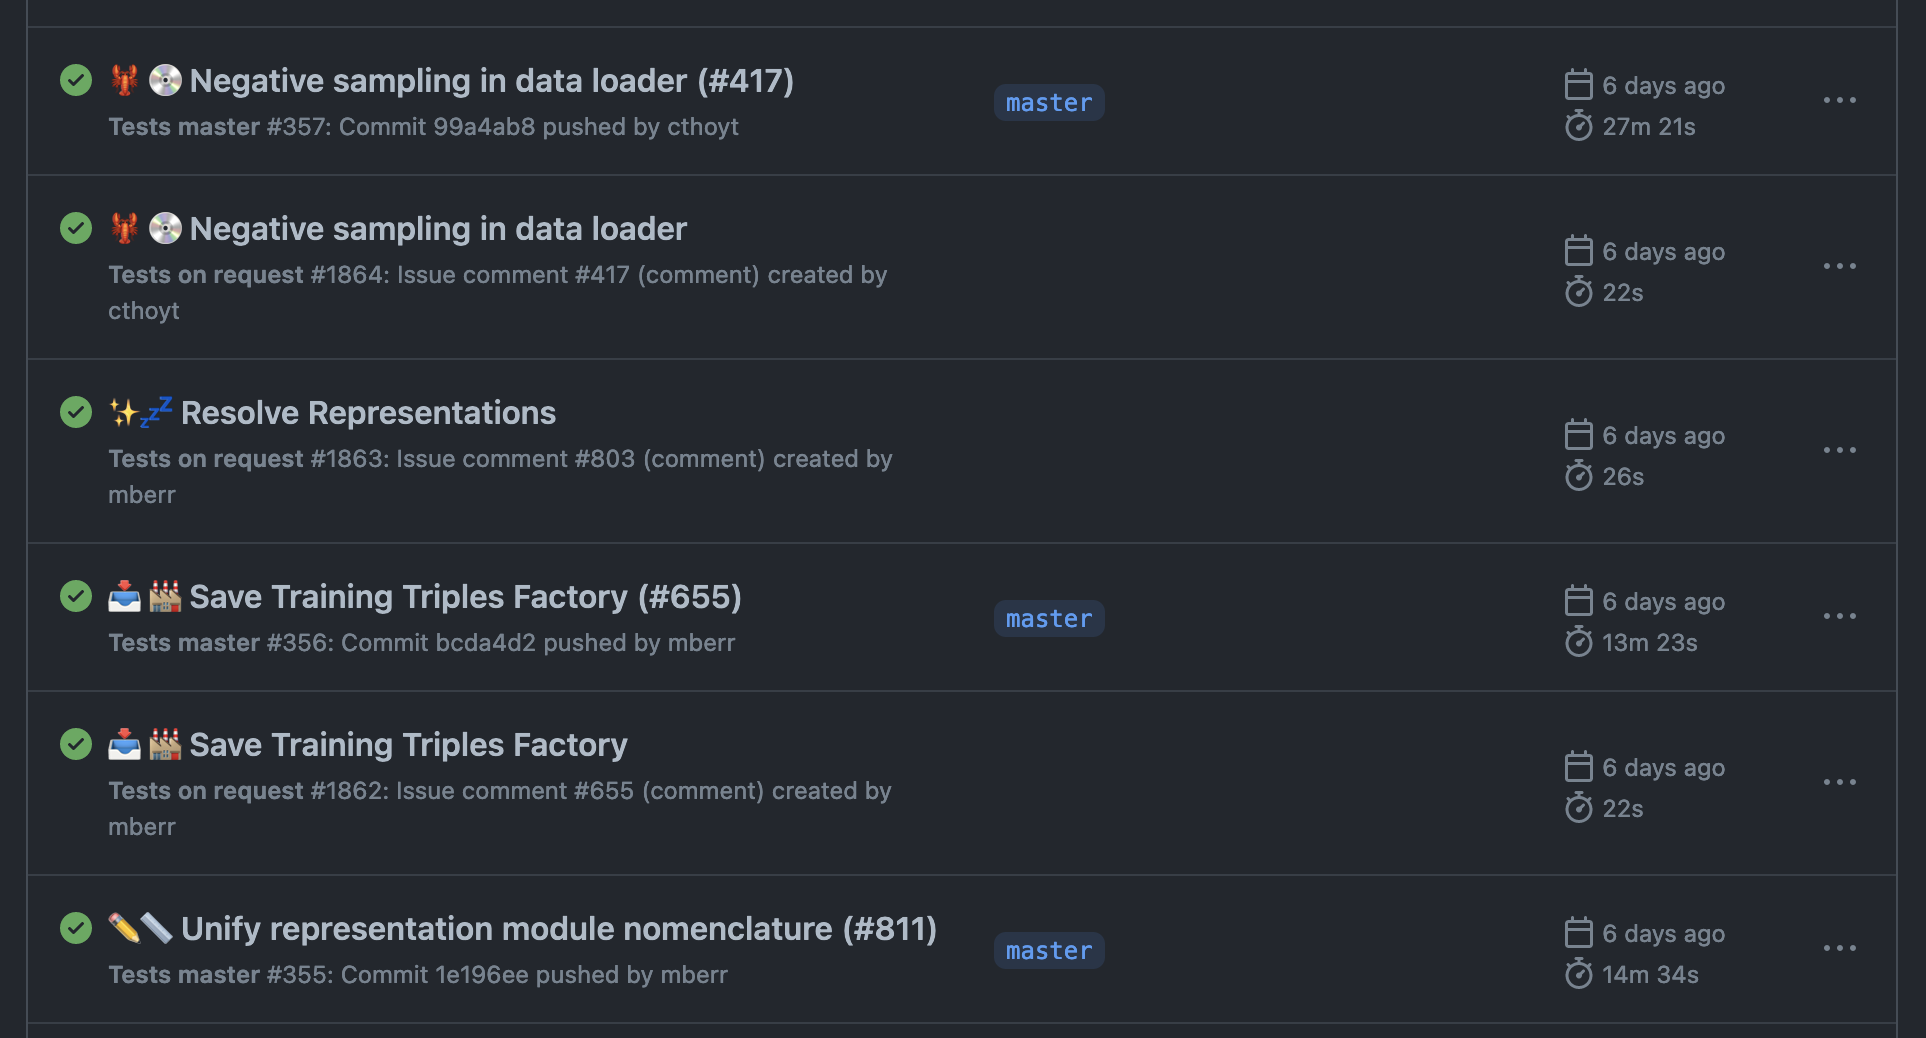The height and width of the screenshot is (1038, 1926).
Task: Click the calendar icon on the Unify representation nomenclature row
Action: [x=1578, y=933]
